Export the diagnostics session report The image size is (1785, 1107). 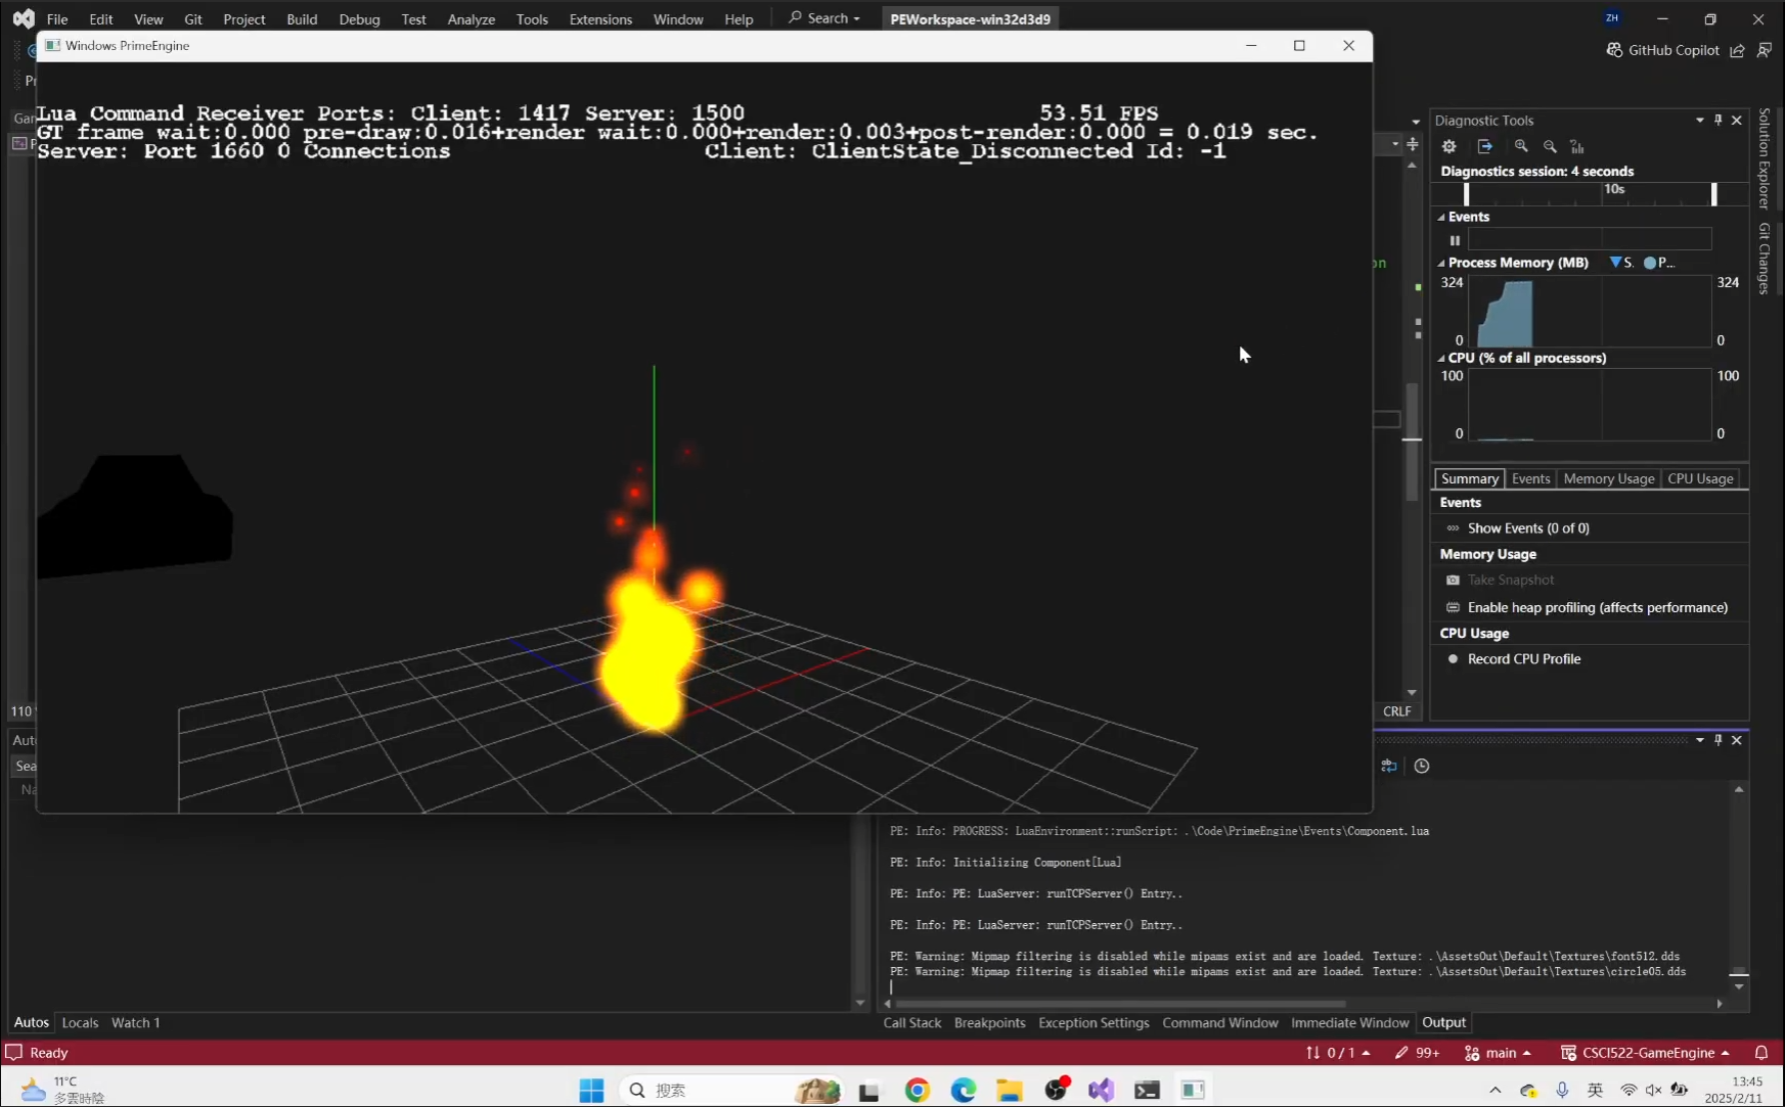(1484, 146)
